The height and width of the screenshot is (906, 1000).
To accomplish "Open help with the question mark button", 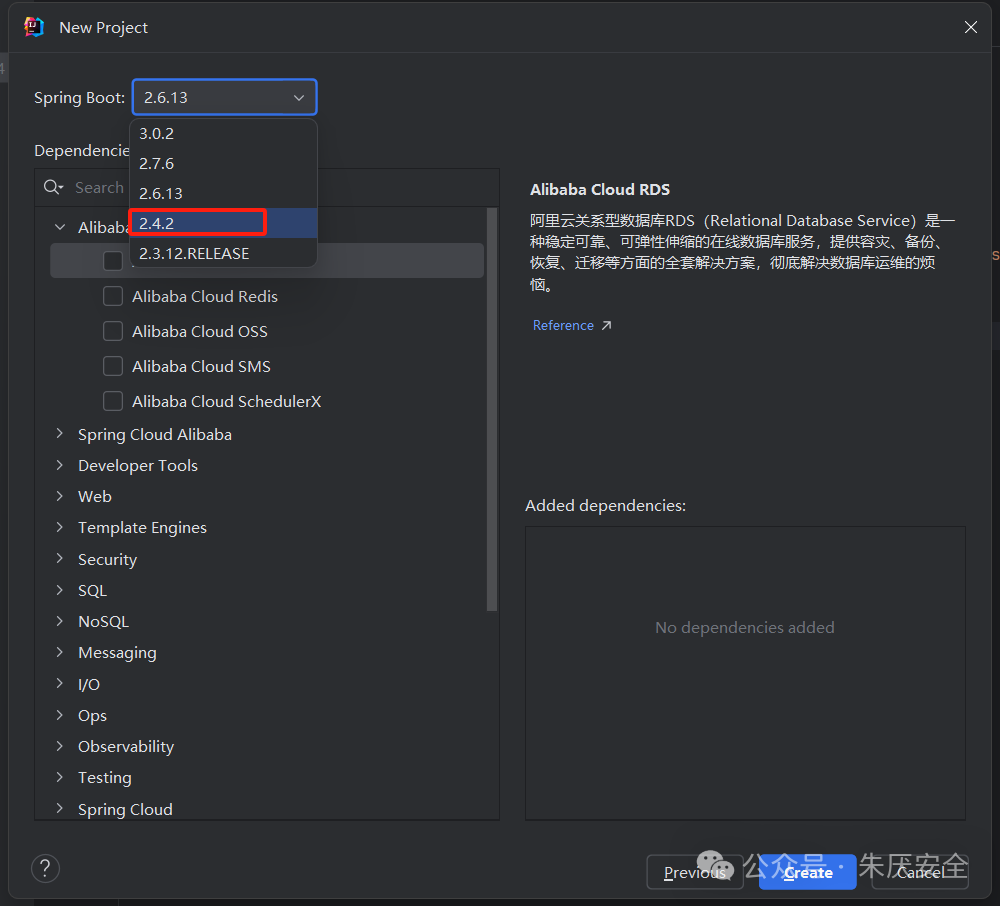I will pos(45,868).
